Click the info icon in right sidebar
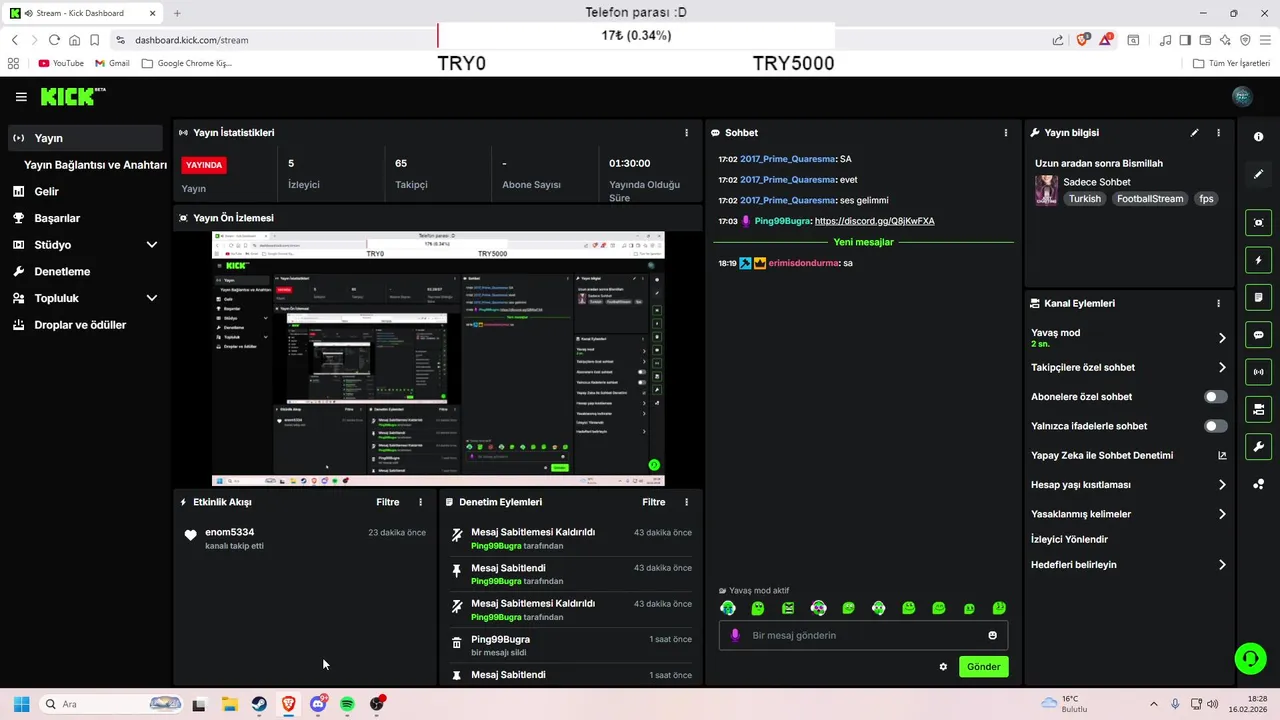This screenshot has width=1280, height=720. pyautogui.click(x=1258, y=137)
